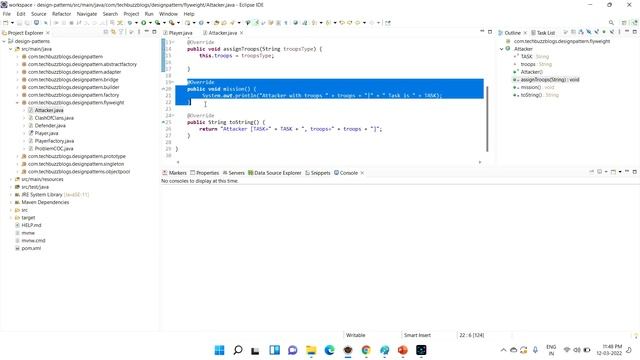Open the Run button dropdown arrow
This screenshot has height=360, width=640.
(x=150, y=23)
